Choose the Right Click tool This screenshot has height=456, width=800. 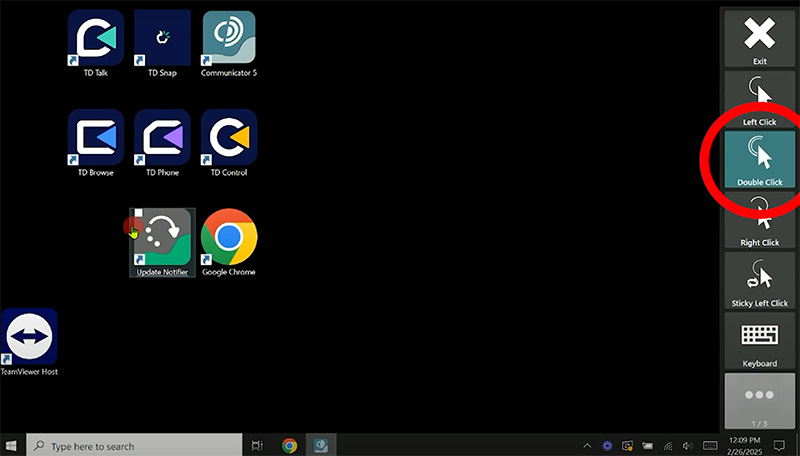pyautogui.click(x=760, y=219)
